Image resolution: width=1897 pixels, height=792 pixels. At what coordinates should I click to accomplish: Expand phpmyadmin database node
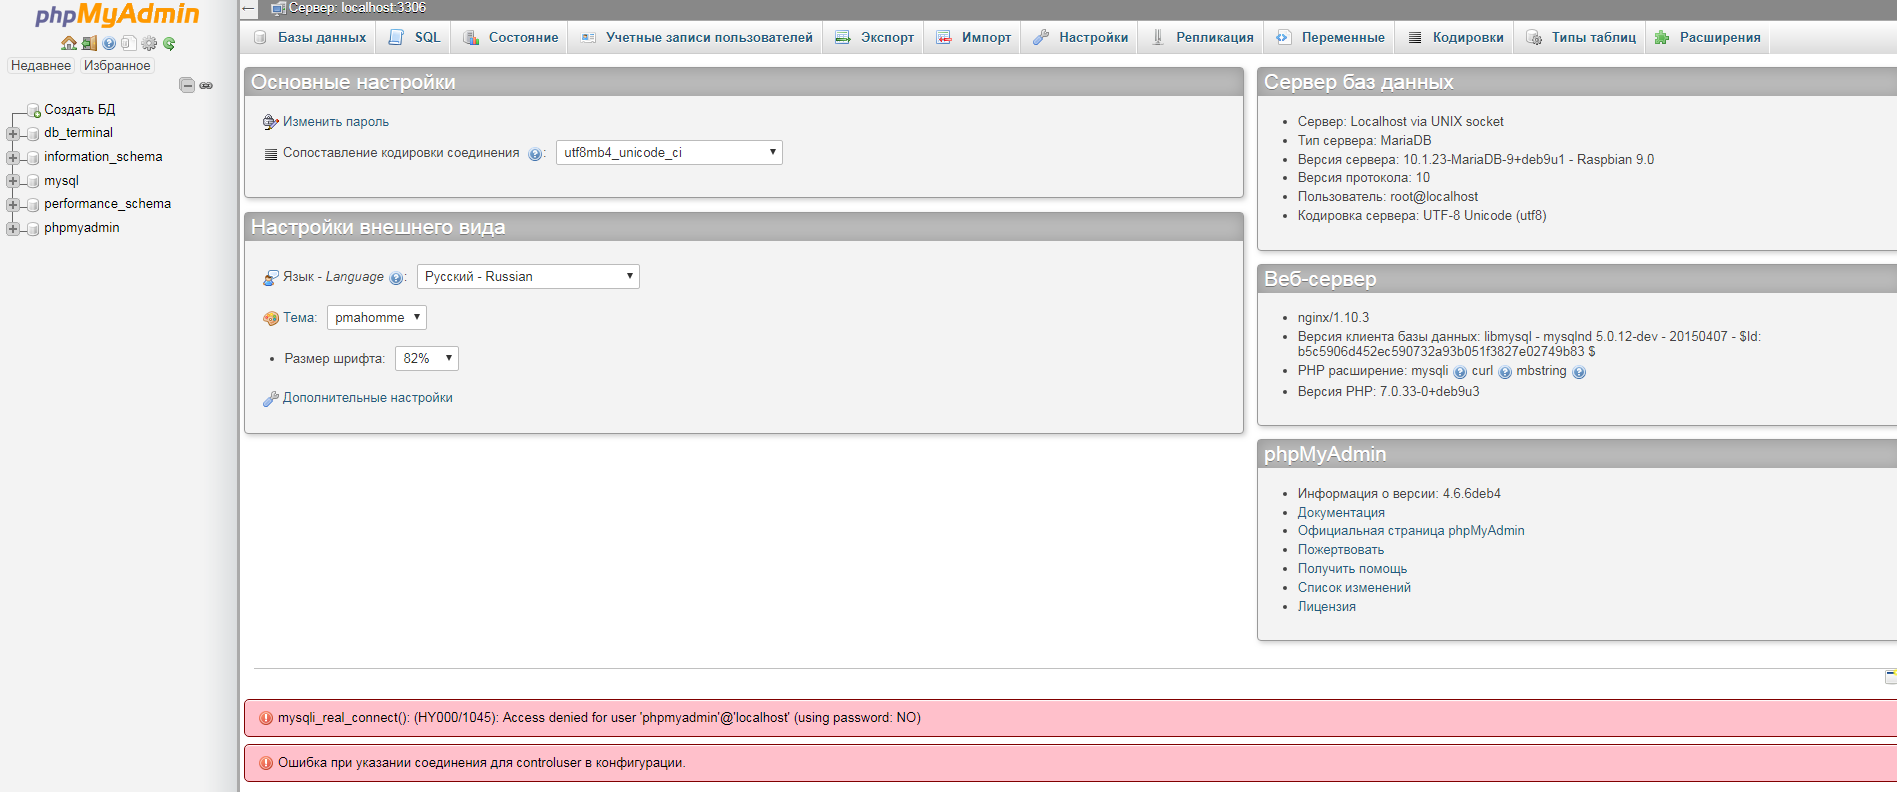[13, 228]
